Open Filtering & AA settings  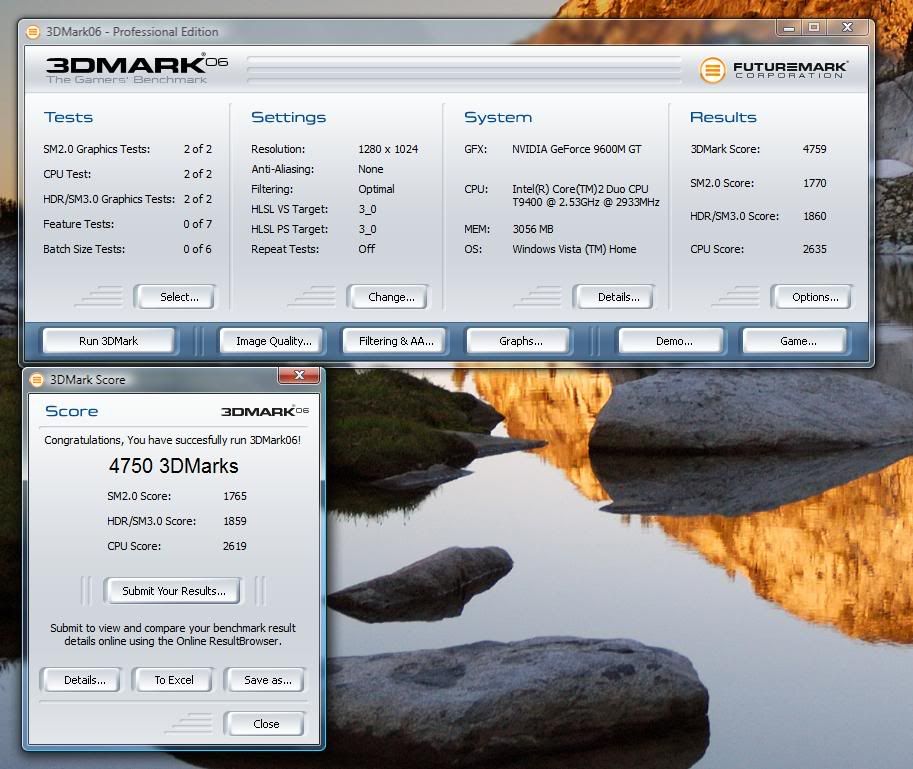(x=396, y=341)
